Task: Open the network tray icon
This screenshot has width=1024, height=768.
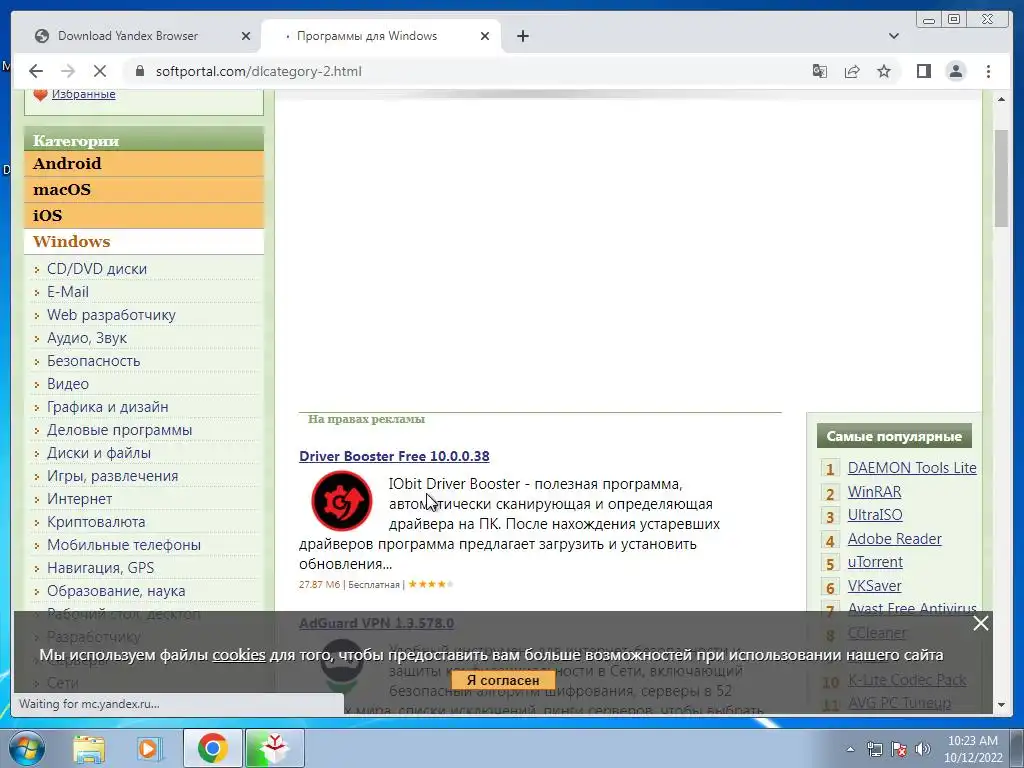Action: tap(874, 749)
